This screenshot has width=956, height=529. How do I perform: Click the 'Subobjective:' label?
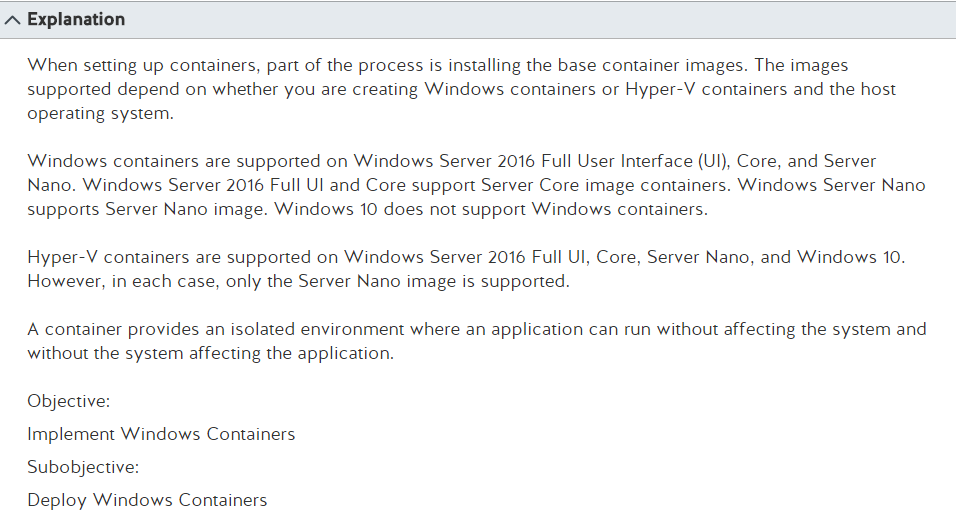coord(83,467)
